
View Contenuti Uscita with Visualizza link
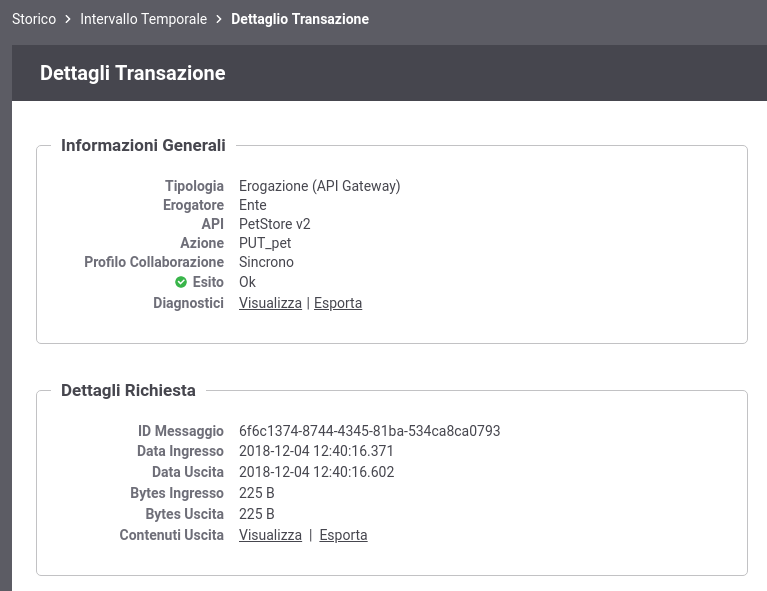coord(270,535)
